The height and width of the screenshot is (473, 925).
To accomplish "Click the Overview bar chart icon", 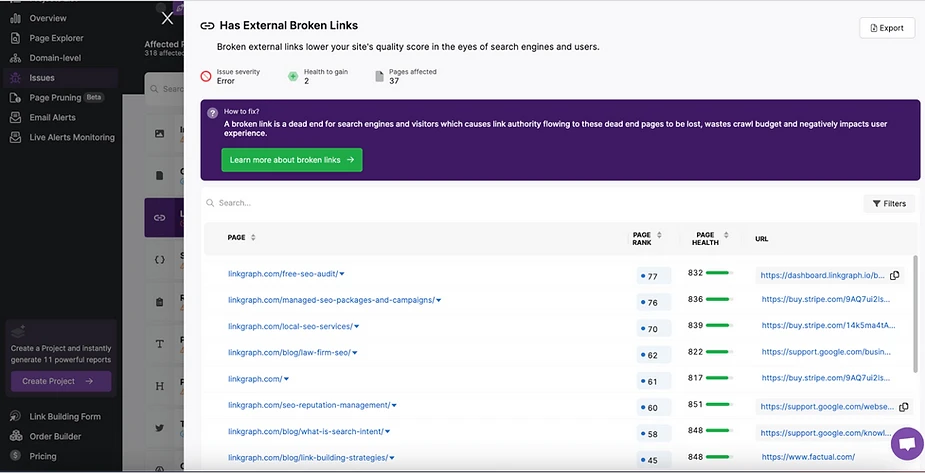I will point(16,18).
